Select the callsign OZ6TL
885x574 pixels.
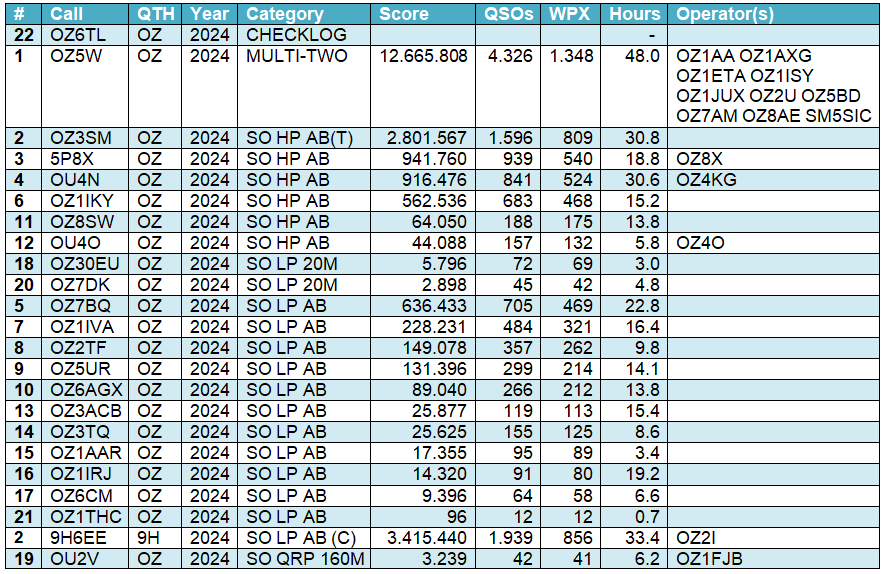[77, 35]
